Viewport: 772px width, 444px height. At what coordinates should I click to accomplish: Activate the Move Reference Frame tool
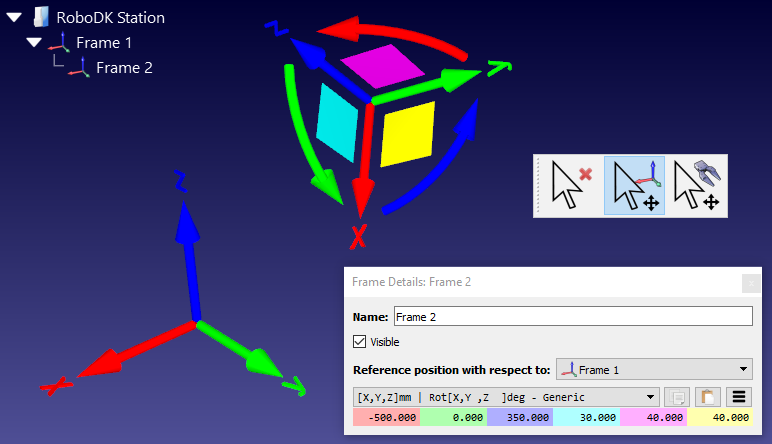634,186
